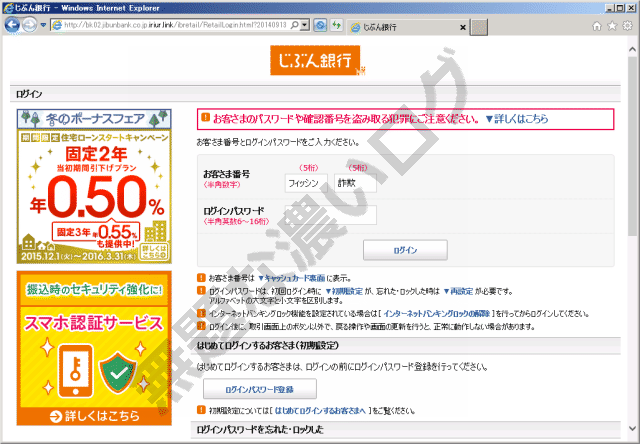Screen dimensions: 640x444
Task: Minimize the Internet Explorer window
Action: (610, 7)
